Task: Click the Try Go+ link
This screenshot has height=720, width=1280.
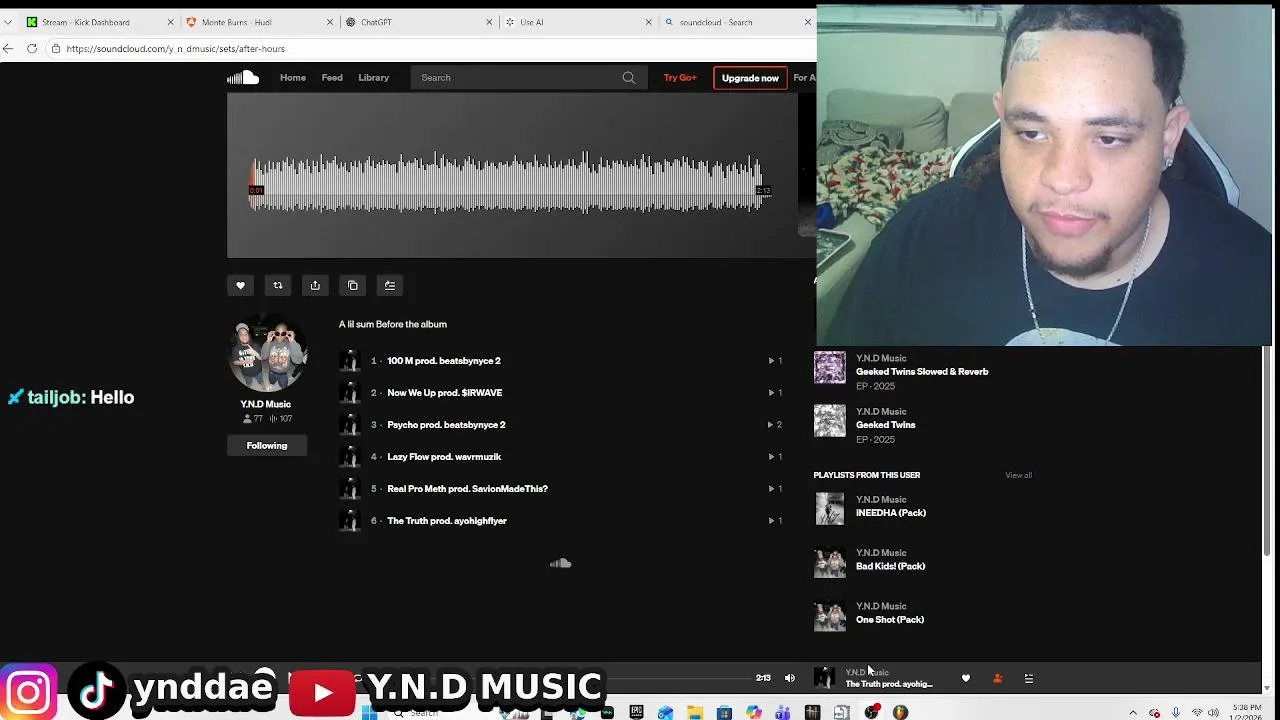Action: point(680,78)
